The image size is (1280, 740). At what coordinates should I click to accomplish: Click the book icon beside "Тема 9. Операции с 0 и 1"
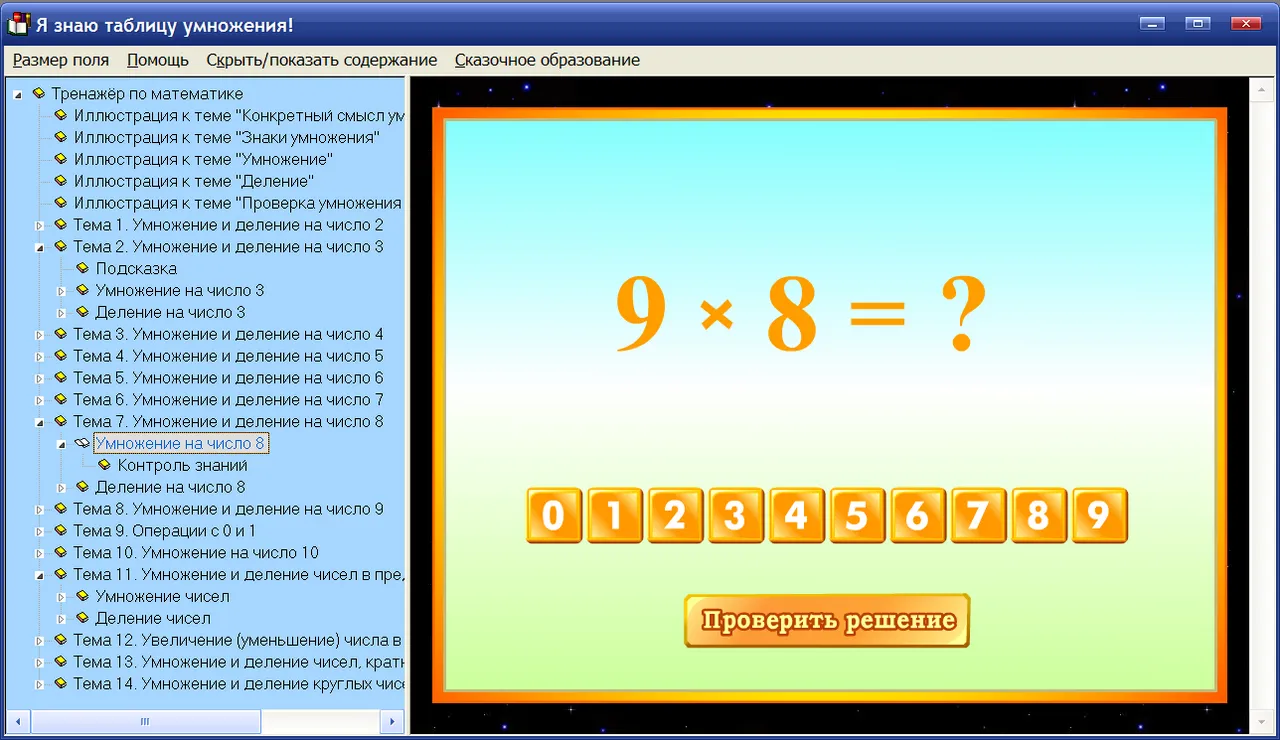61,530
